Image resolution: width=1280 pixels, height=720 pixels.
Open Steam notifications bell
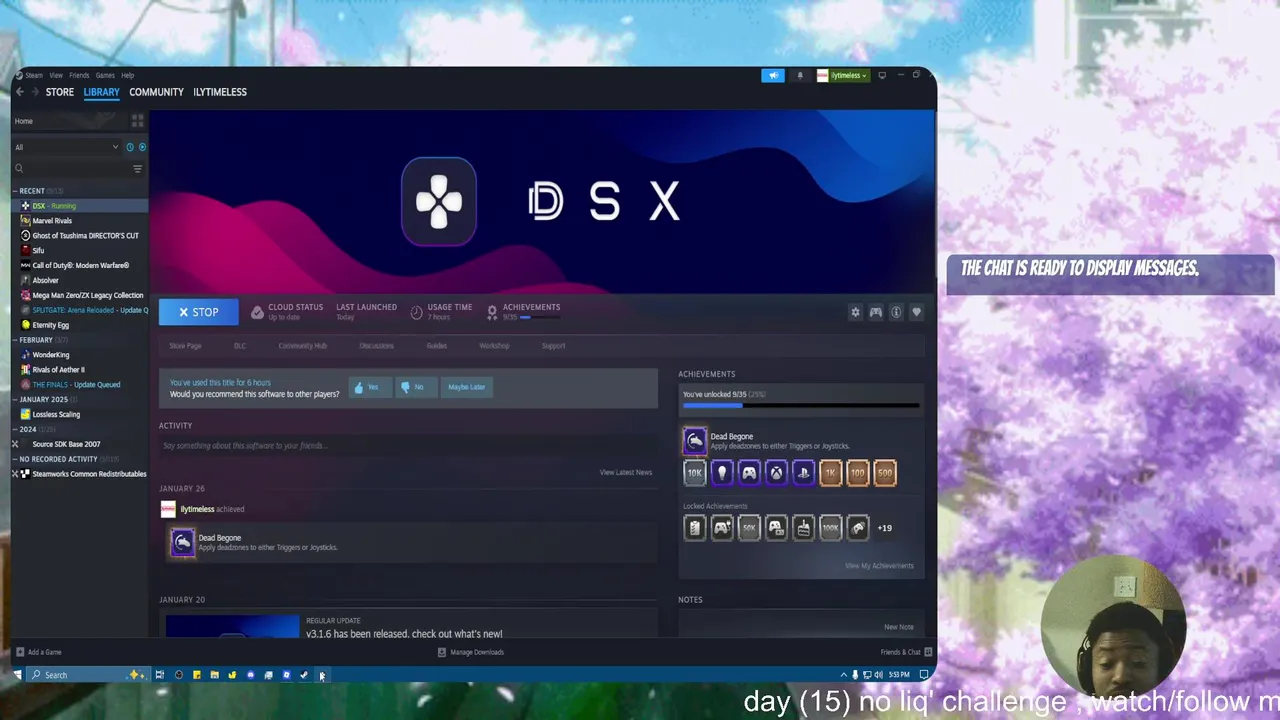[x=799, y=75]
